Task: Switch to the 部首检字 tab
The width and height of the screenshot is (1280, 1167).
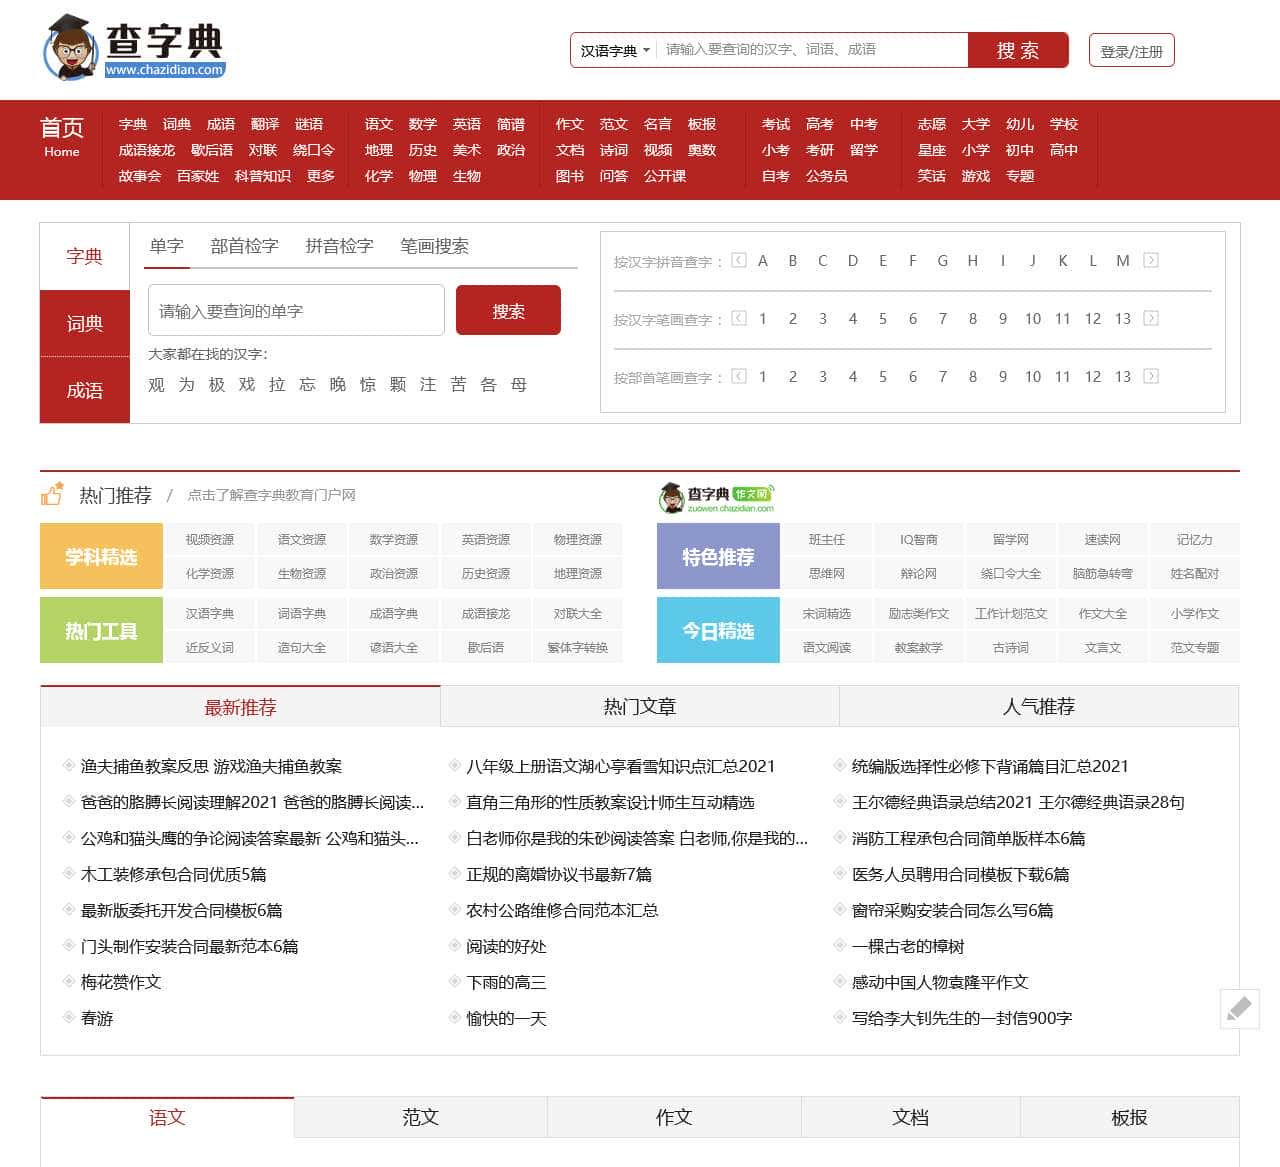Action: coord(244,246)
